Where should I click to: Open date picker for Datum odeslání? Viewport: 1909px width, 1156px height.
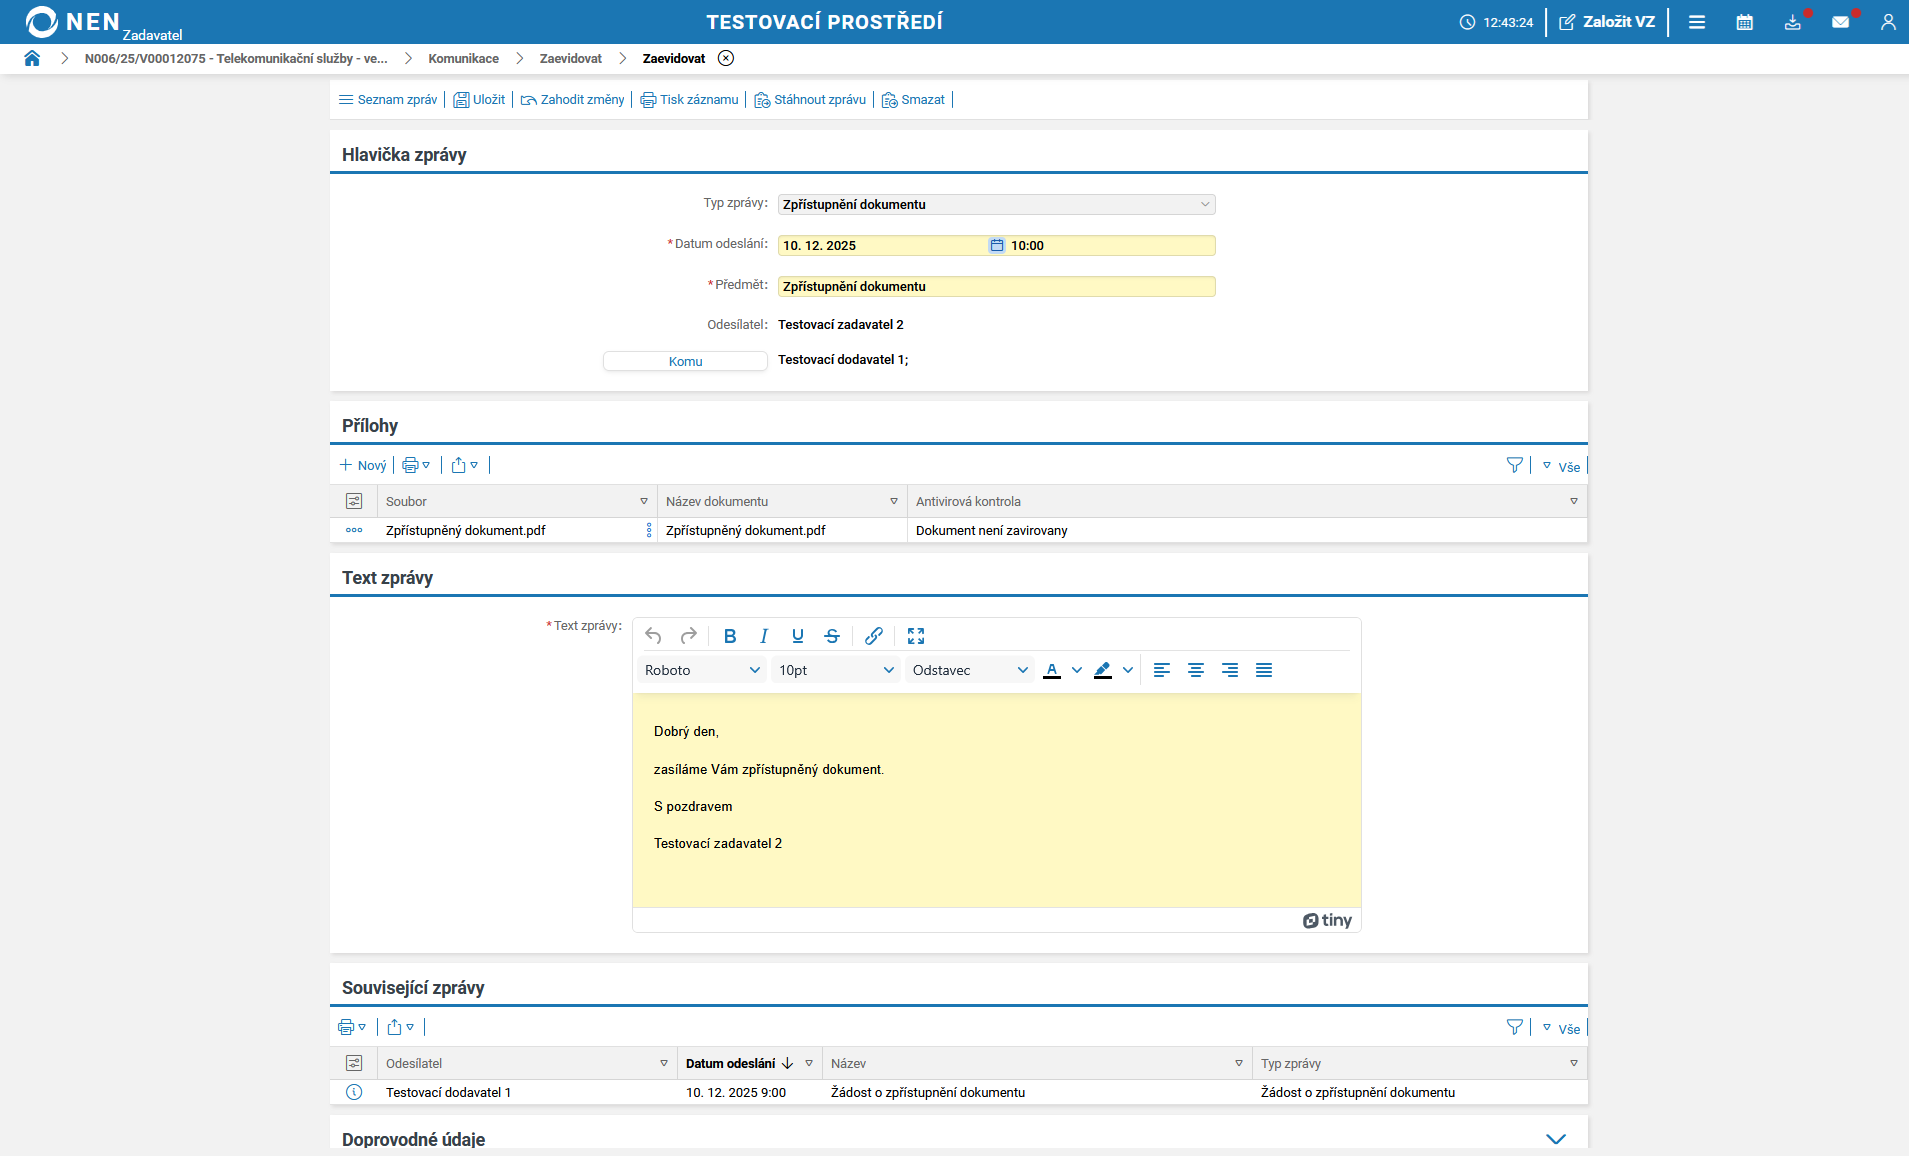tap(996, 246)
